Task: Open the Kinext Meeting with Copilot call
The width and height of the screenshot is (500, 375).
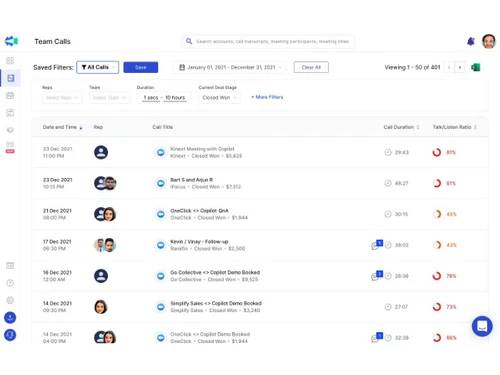Action: (x=202, y=149)
